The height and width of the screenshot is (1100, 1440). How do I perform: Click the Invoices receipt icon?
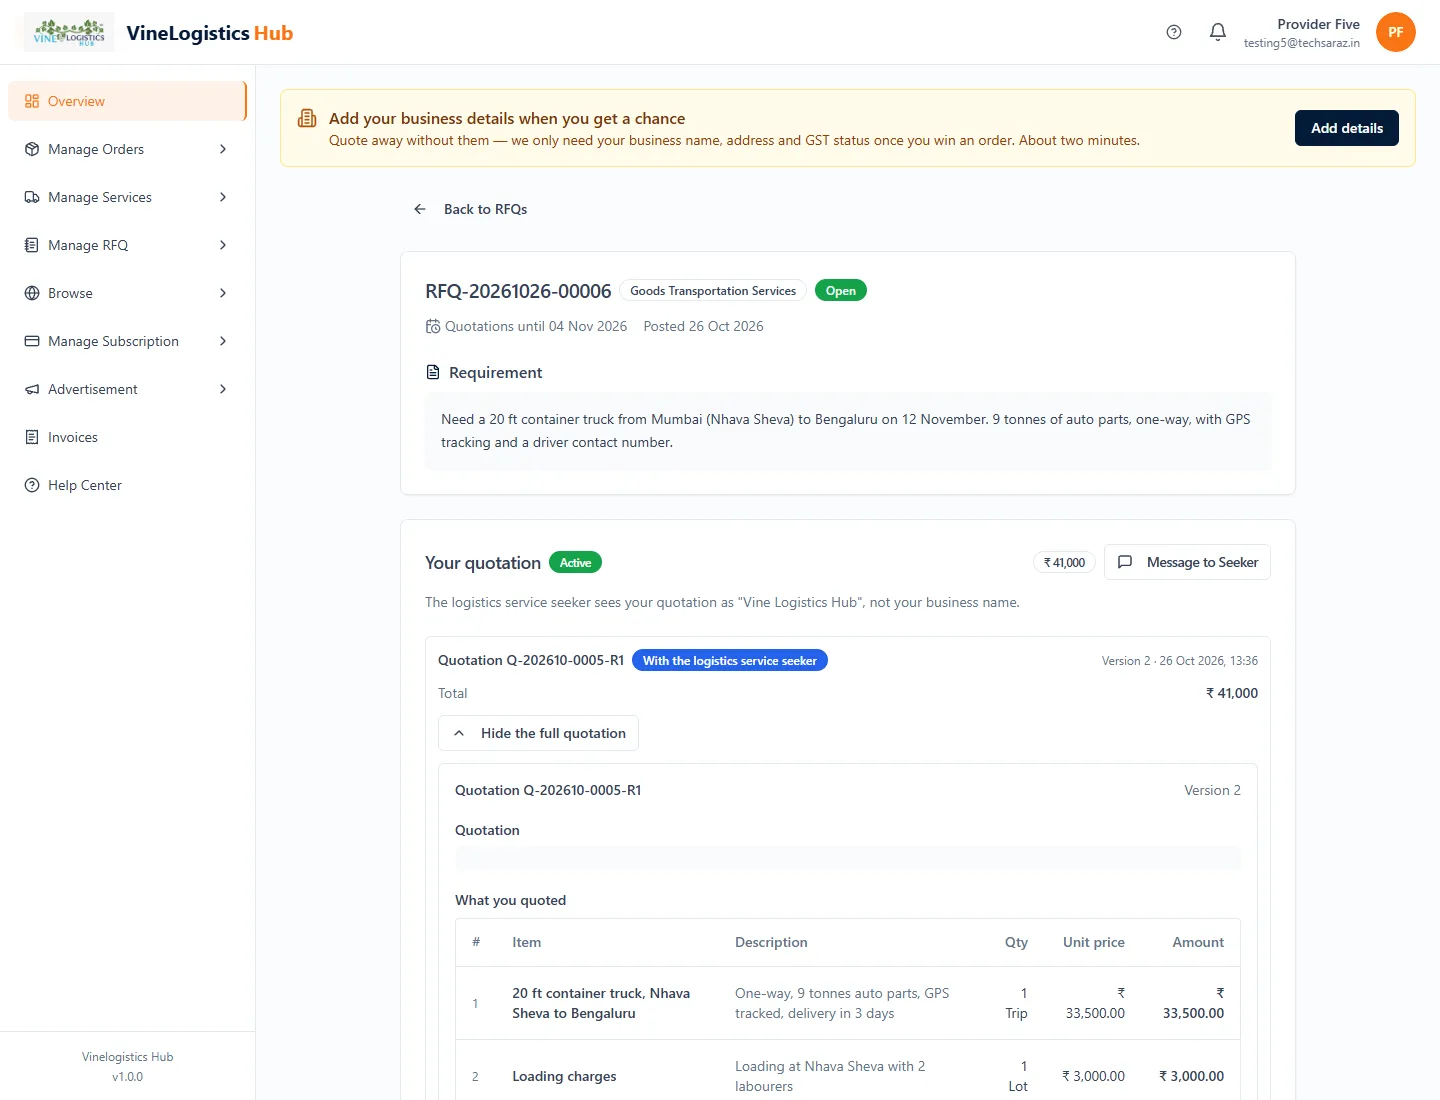click(x=32, y=437)
